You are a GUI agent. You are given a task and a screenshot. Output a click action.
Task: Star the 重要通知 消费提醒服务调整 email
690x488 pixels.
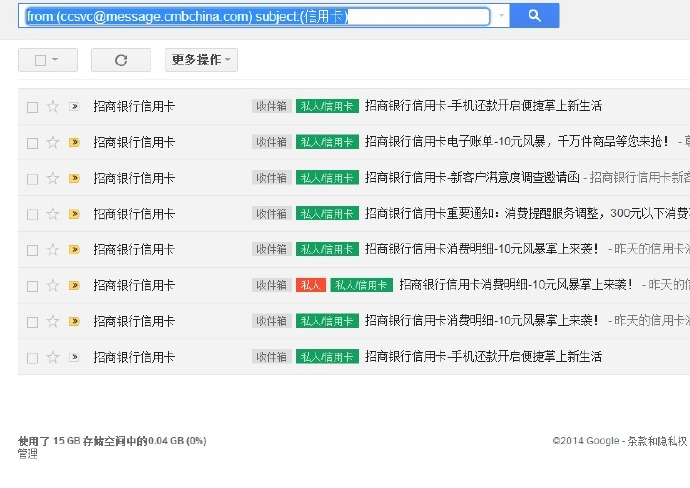(53, 214)
